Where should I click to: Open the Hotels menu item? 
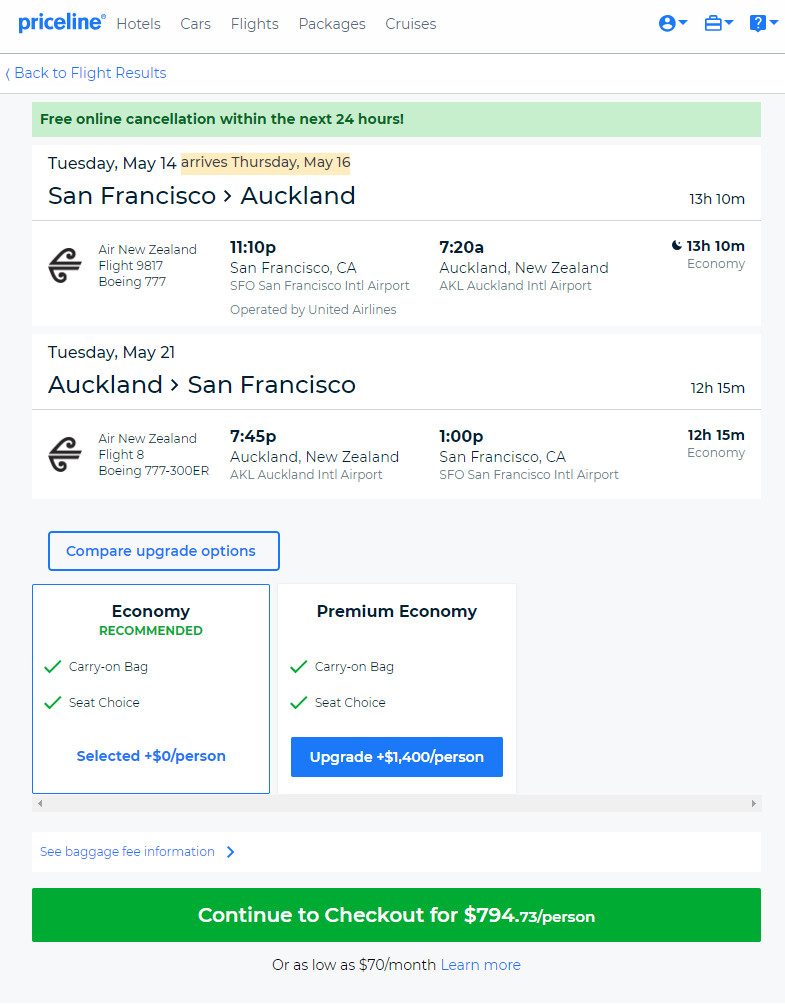(x=138, y=24)
